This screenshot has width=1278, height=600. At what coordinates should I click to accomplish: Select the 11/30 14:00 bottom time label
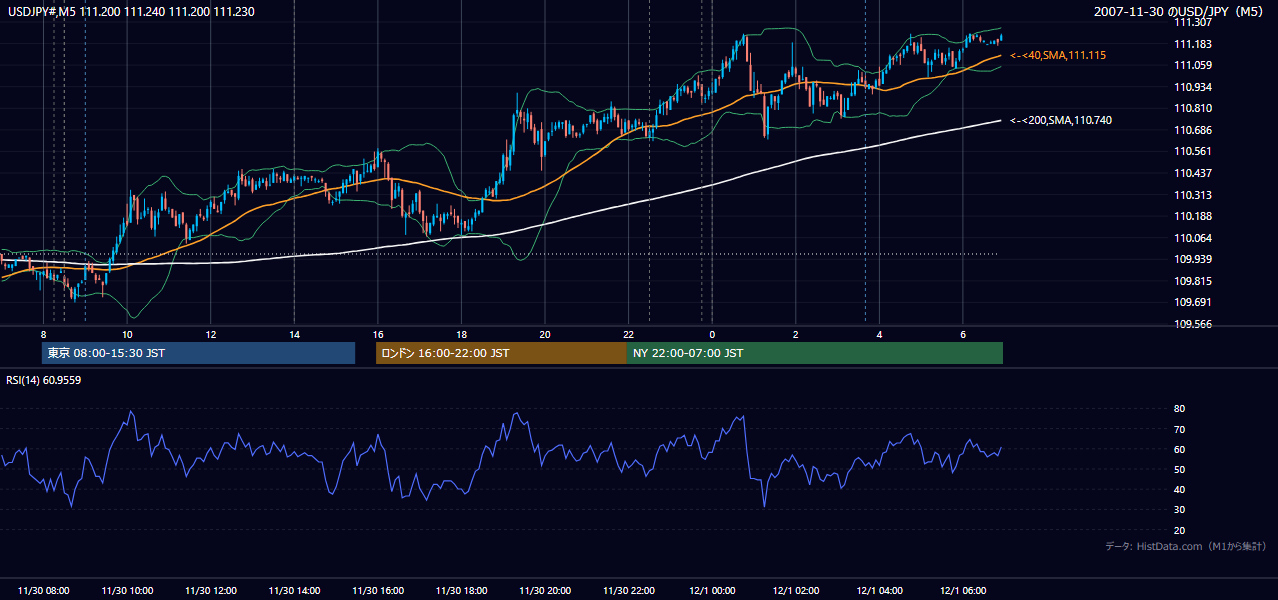point(294,591)
